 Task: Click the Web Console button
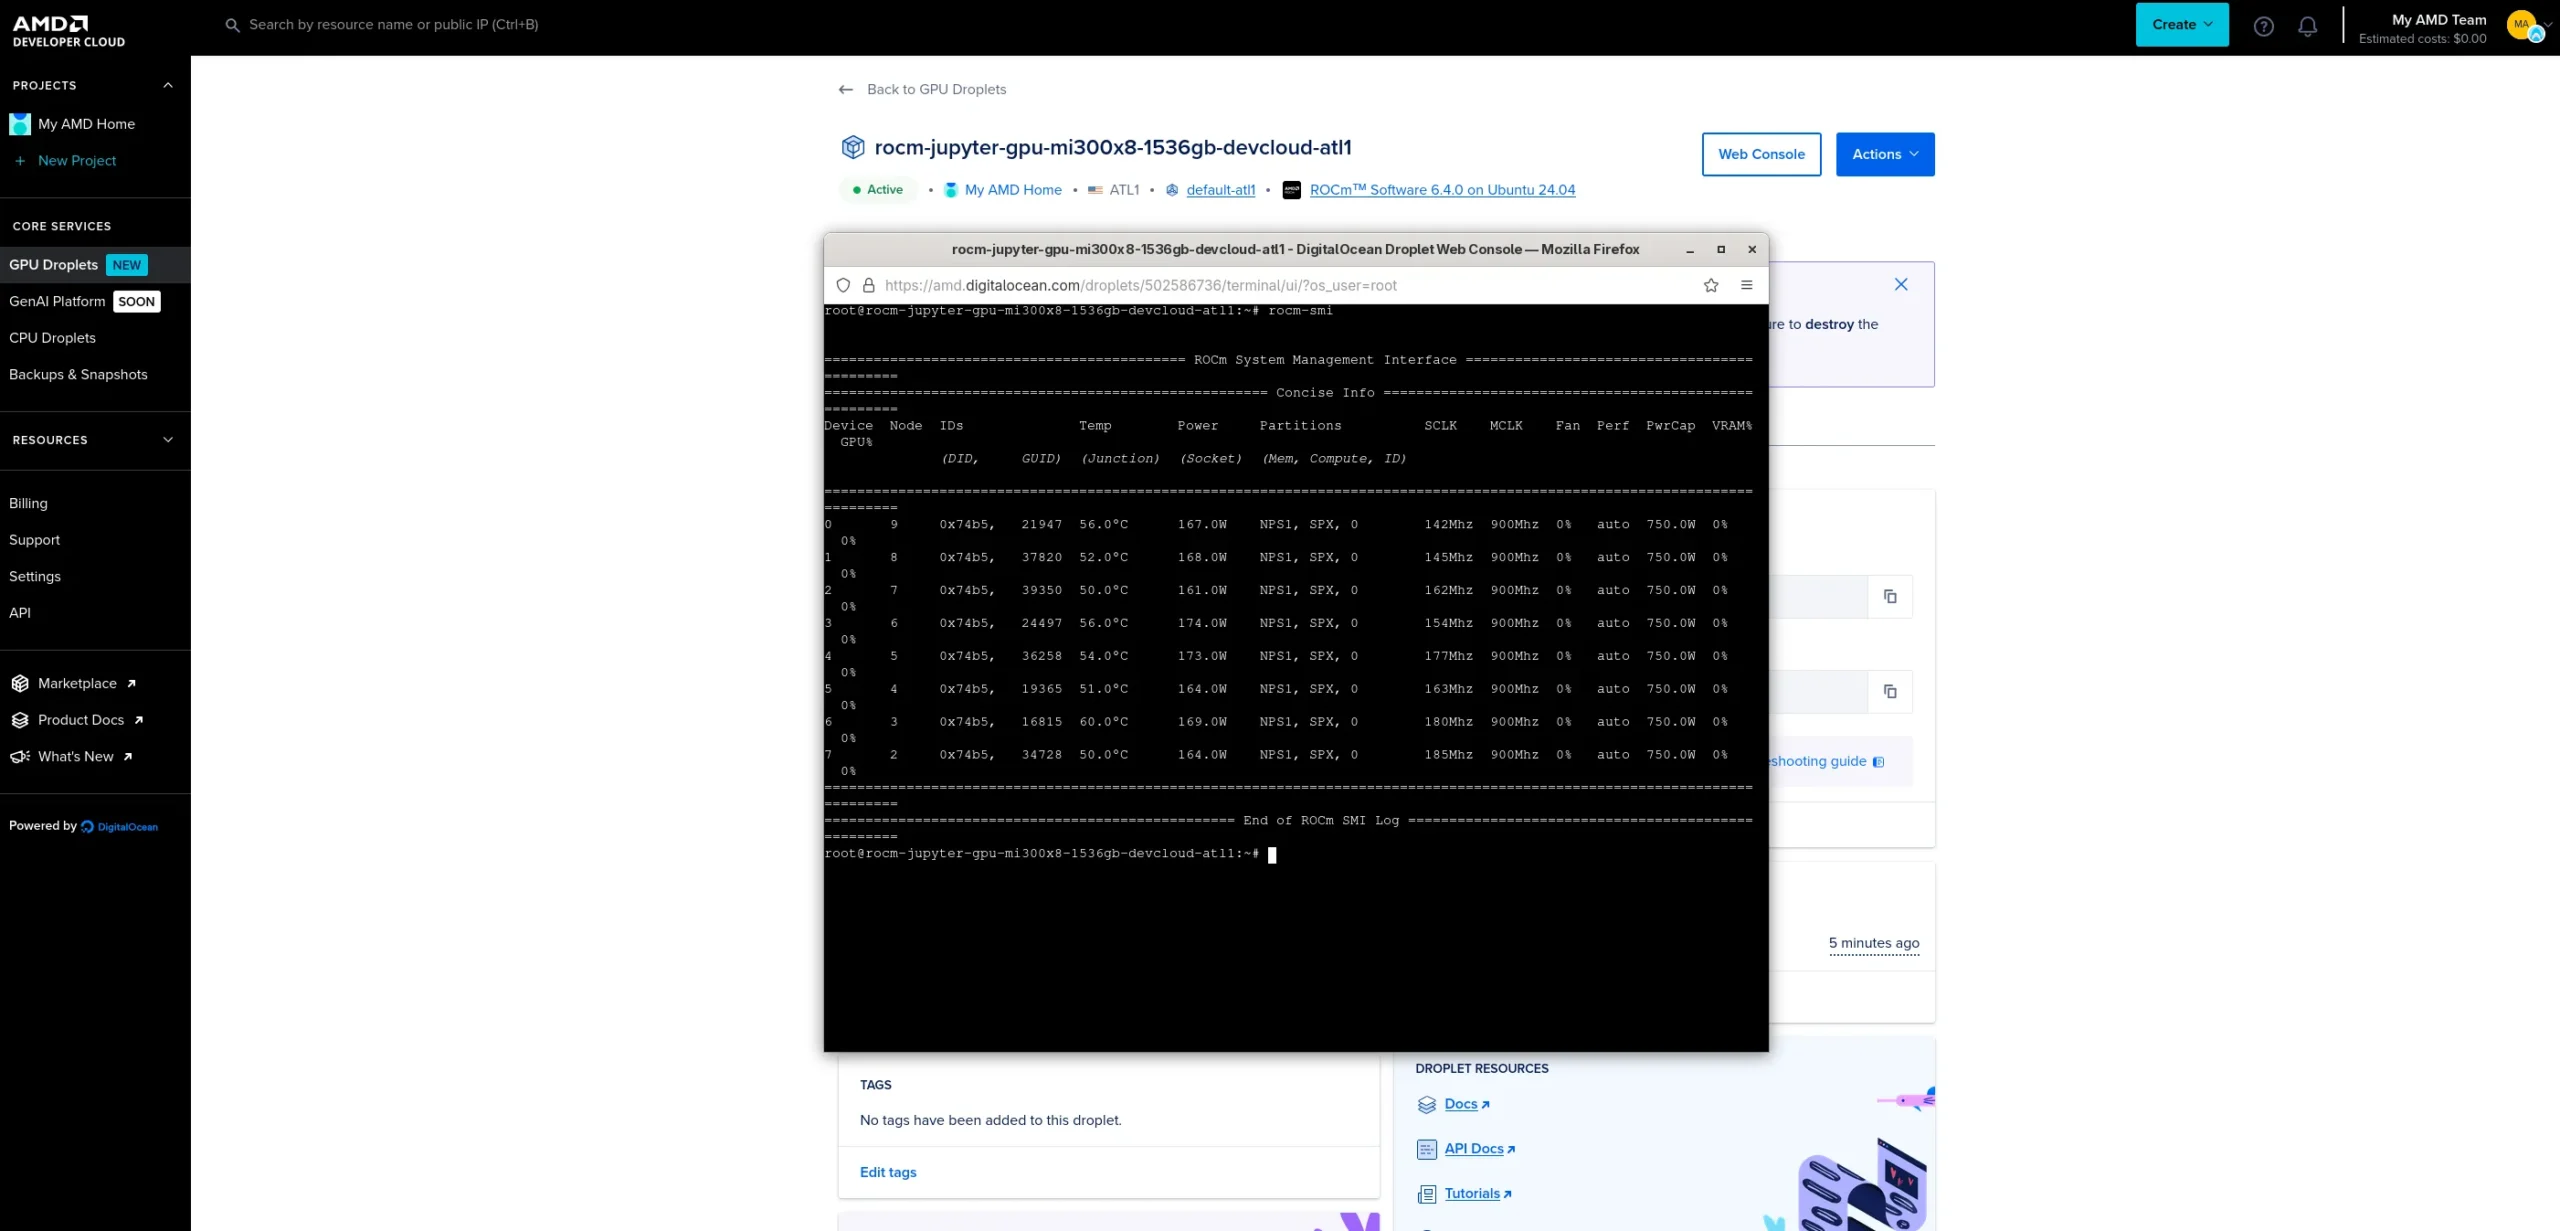click(x=1761, y=154)
